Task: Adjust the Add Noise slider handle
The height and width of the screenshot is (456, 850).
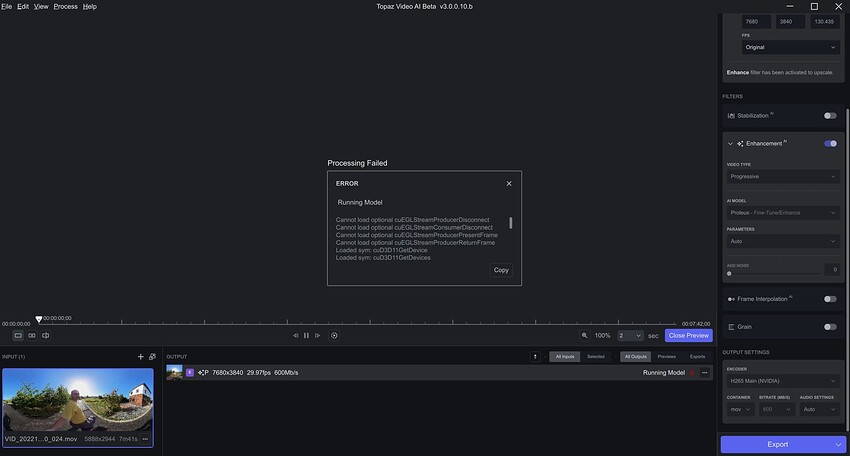Action: click(729, 274)
